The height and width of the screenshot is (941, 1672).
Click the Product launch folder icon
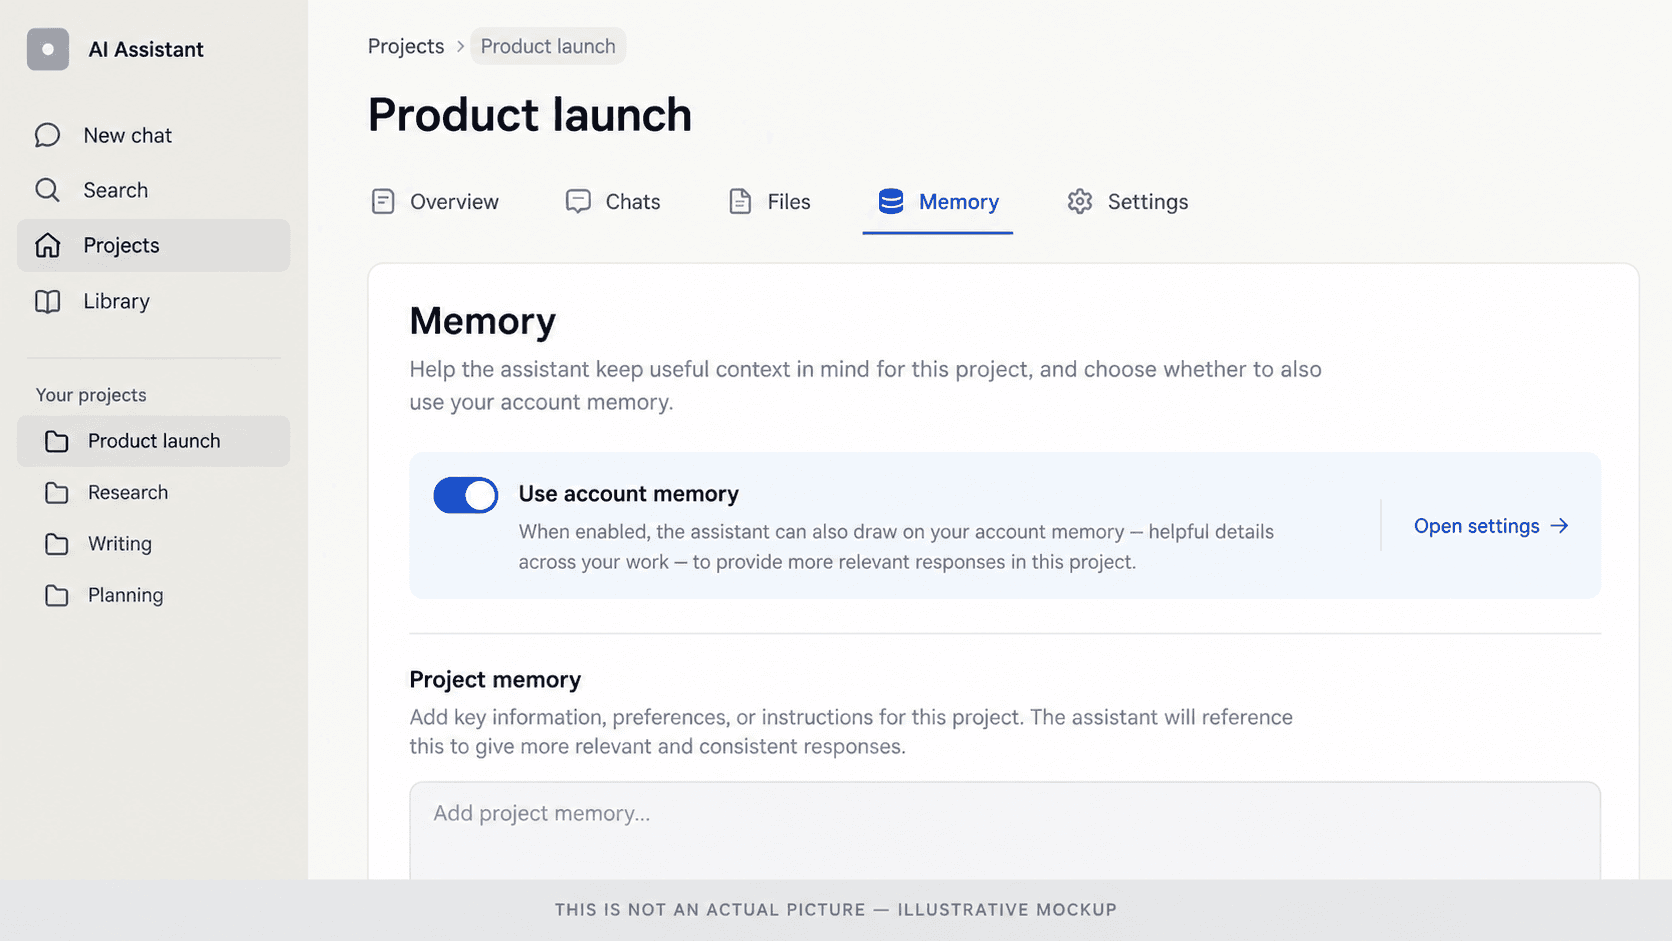57,441
